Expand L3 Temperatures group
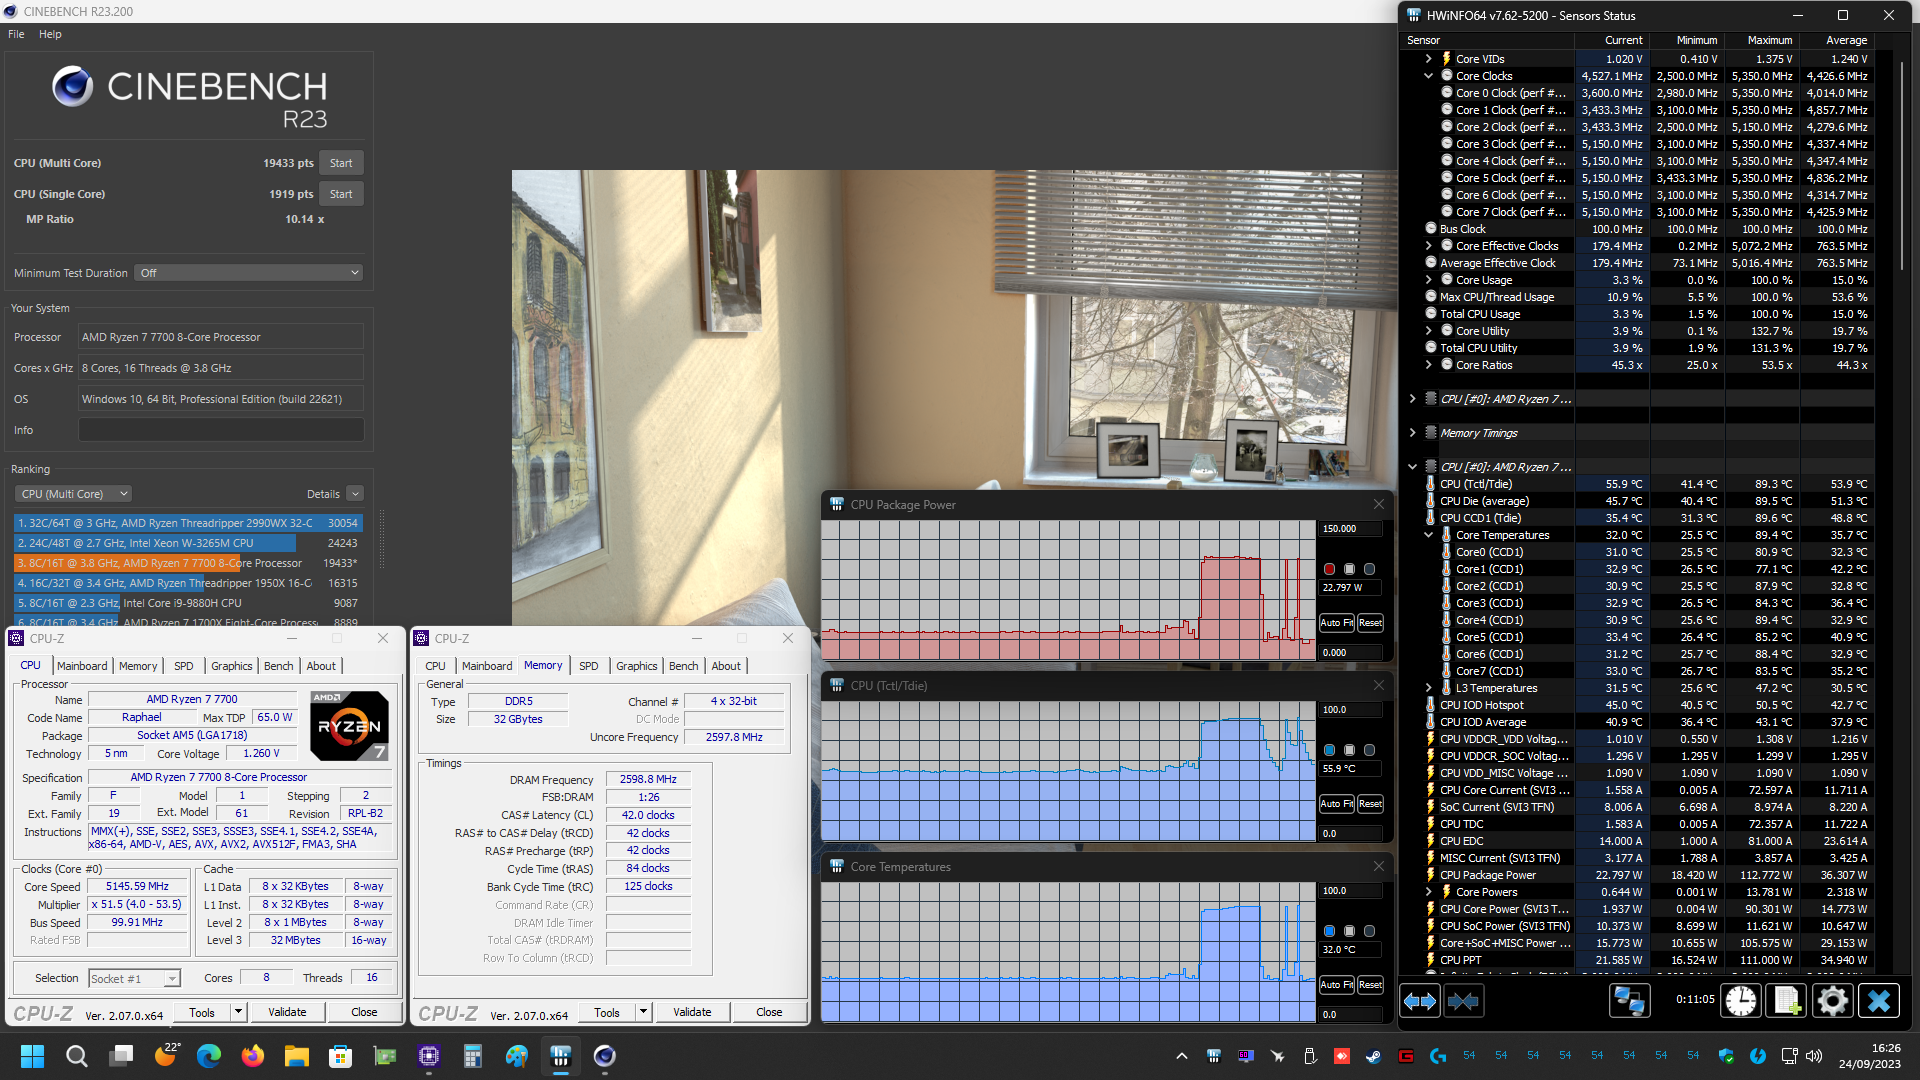This screenshot has width=1920, height=1080. click(x=1428, y=688)
